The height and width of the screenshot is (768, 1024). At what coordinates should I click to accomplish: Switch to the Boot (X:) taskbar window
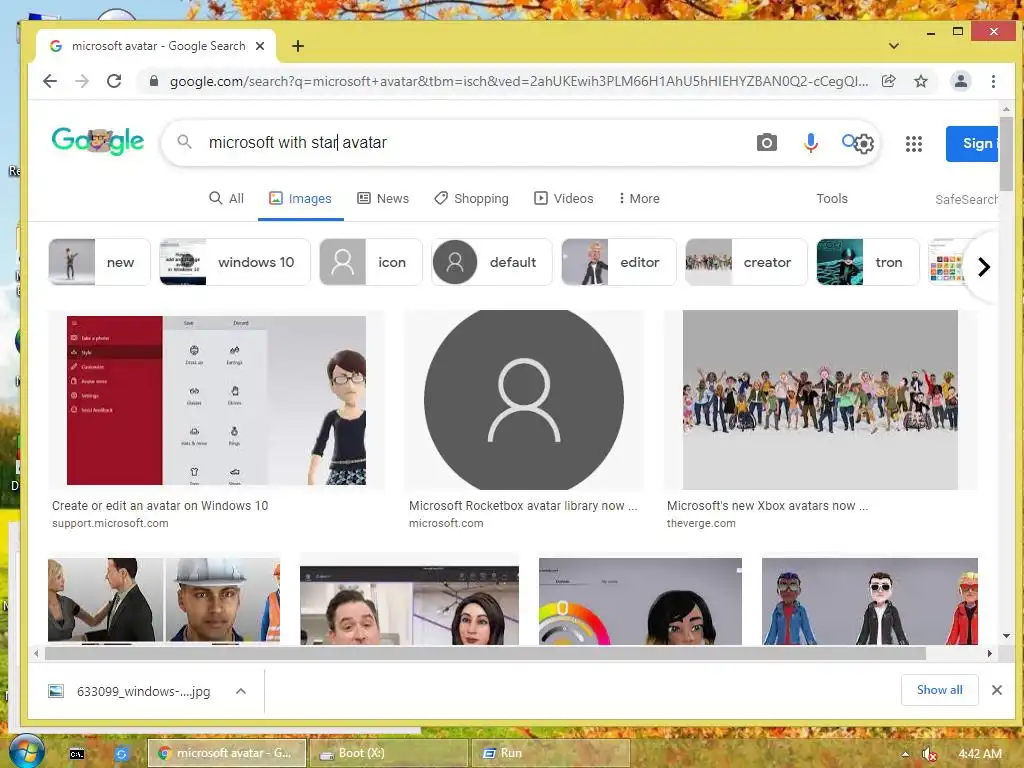[389, 753]
